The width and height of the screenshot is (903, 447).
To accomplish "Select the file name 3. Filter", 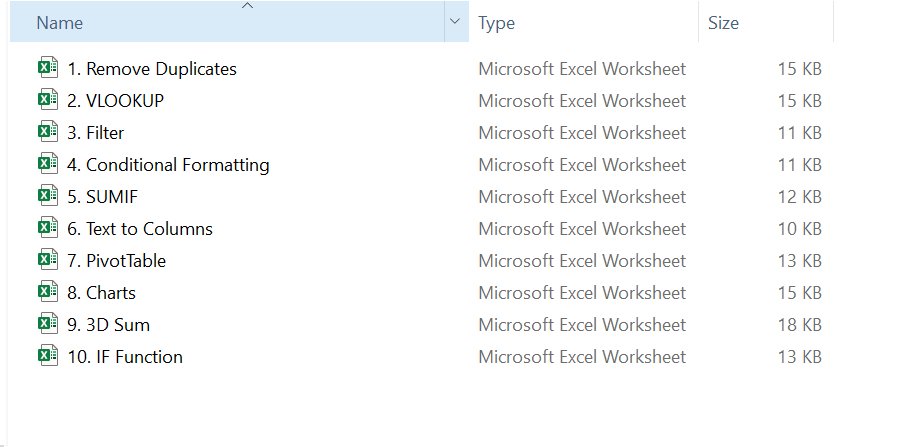I will pos(96,133).
